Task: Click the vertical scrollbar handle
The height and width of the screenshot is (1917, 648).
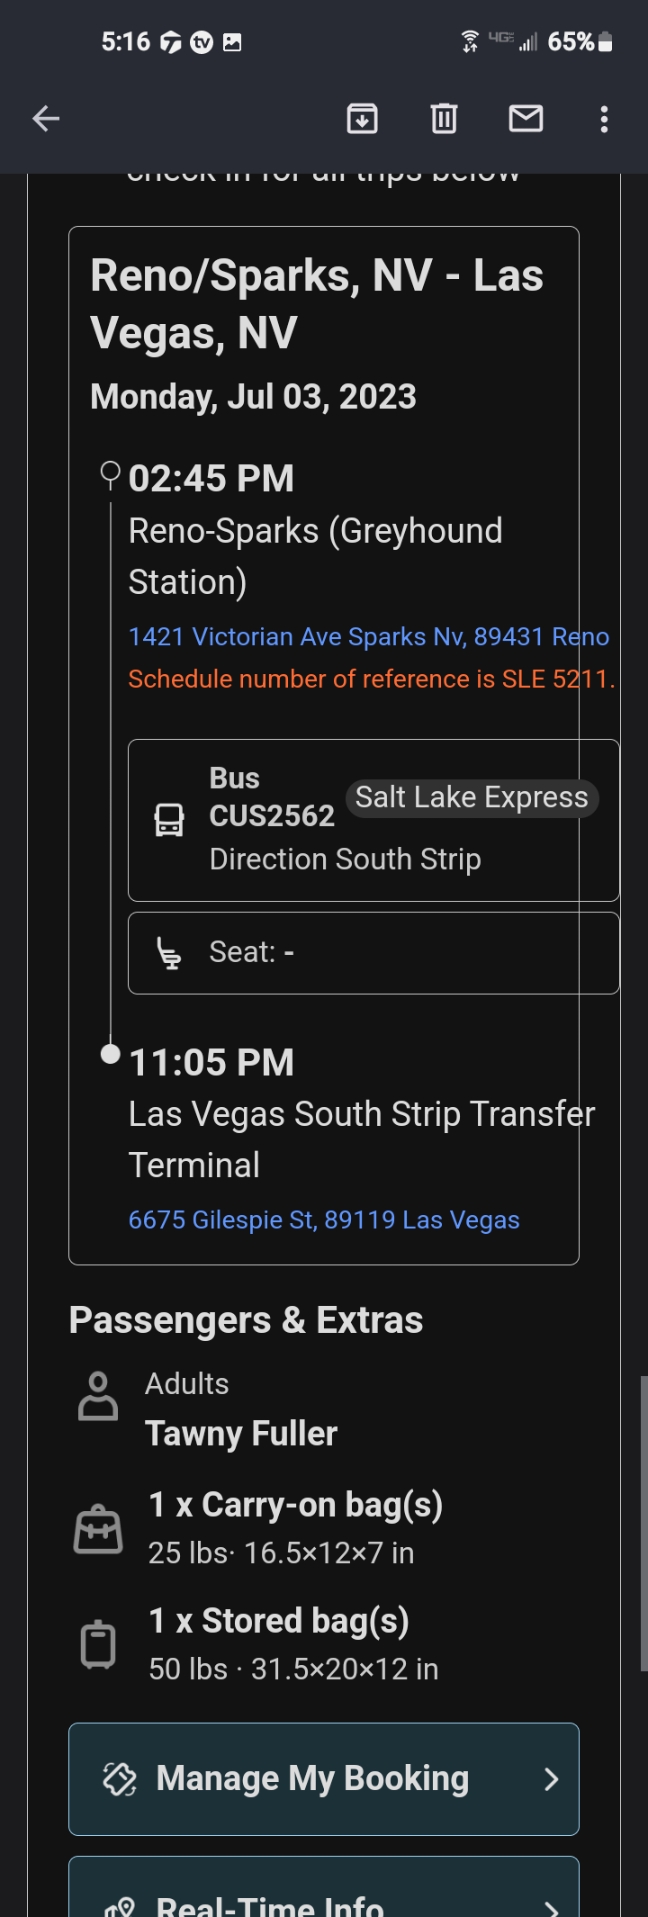Action: click(x=643, y=1522)
